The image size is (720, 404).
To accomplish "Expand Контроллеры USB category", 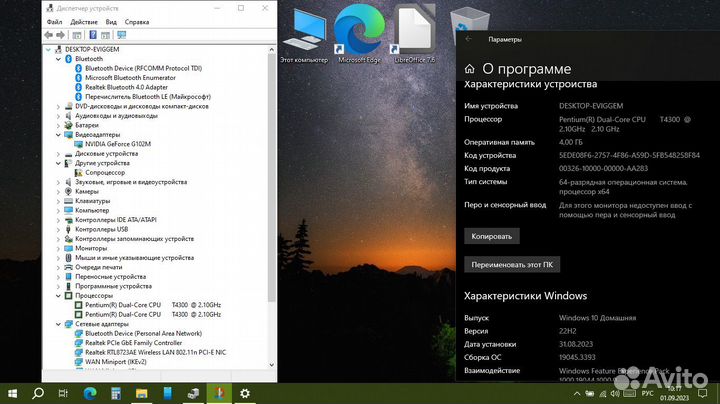I will coord(58,230).
